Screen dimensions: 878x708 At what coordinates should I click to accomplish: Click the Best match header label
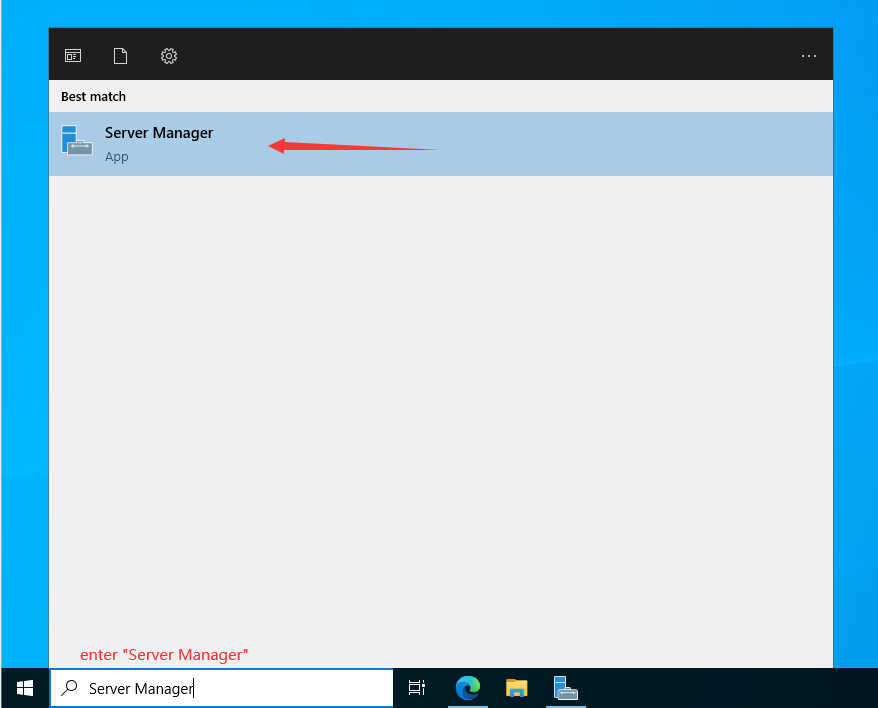coord(93,97)
